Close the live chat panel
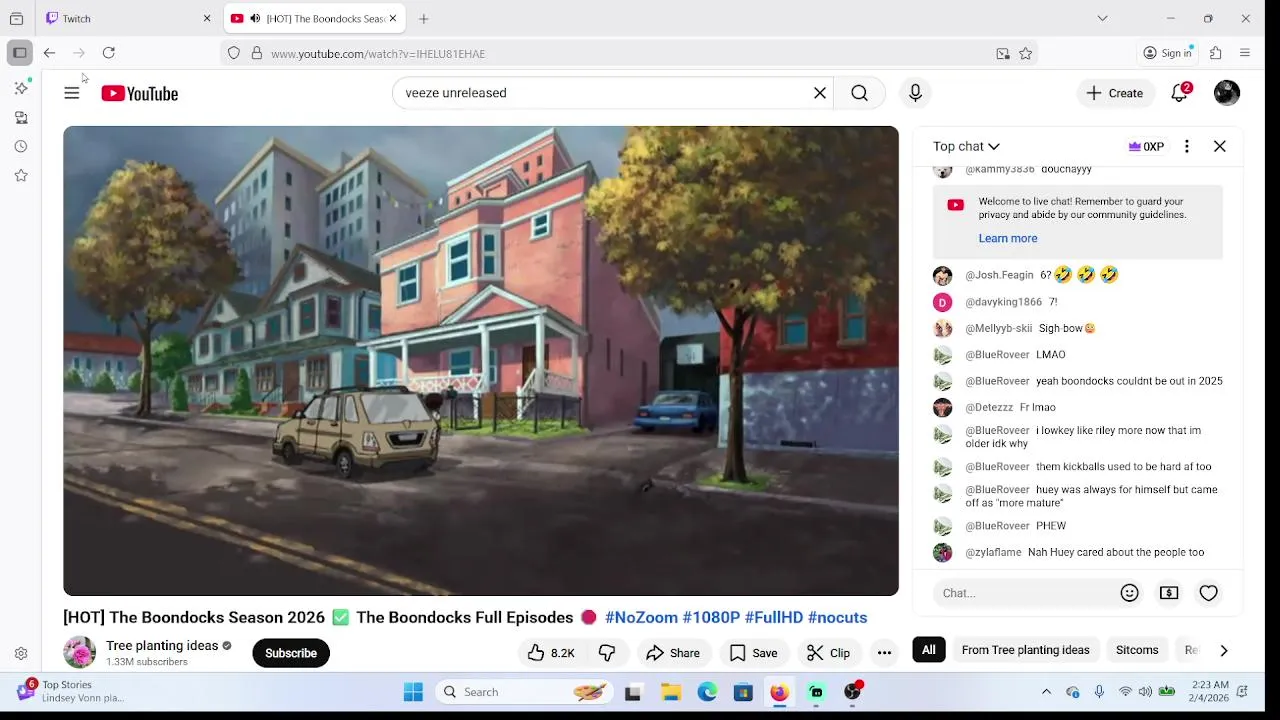 coord(1220,146)
